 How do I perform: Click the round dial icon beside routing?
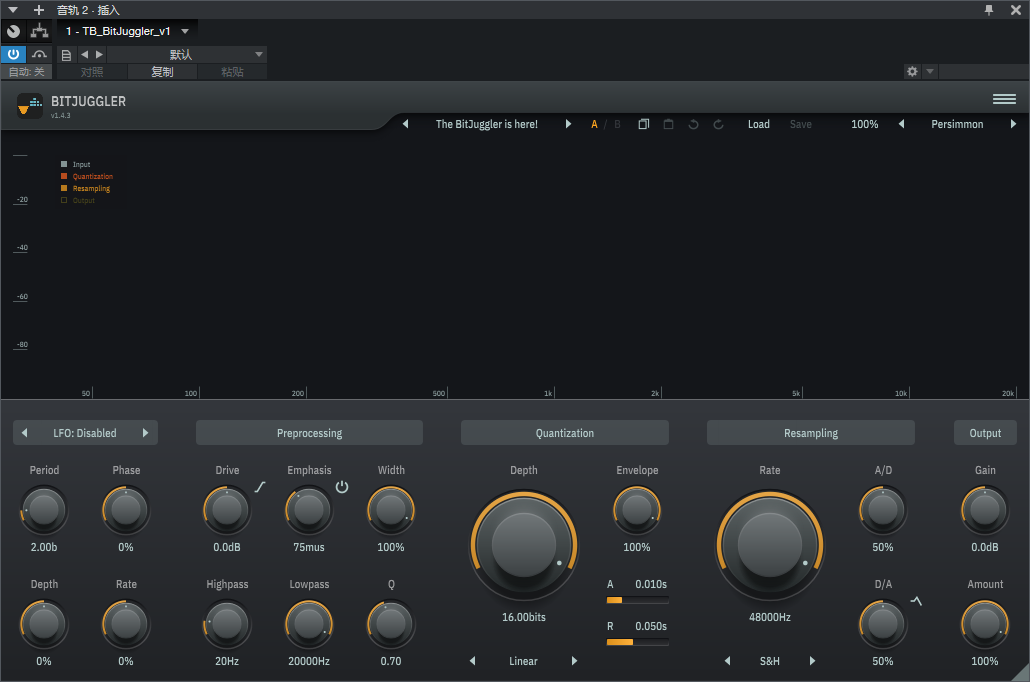click(13, 31)
